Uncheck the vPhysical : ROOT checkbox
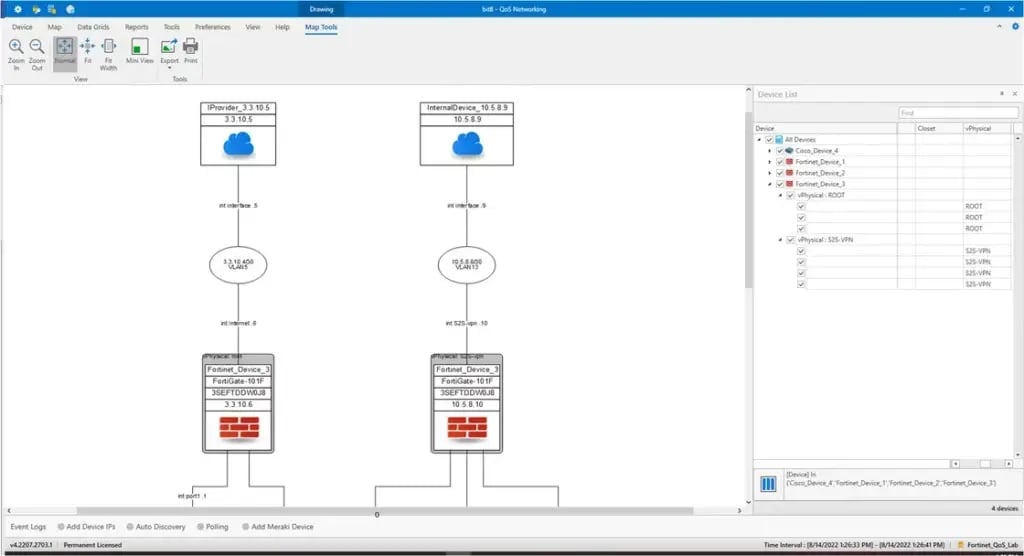1024x556 pixels. (x=790, y=195)
